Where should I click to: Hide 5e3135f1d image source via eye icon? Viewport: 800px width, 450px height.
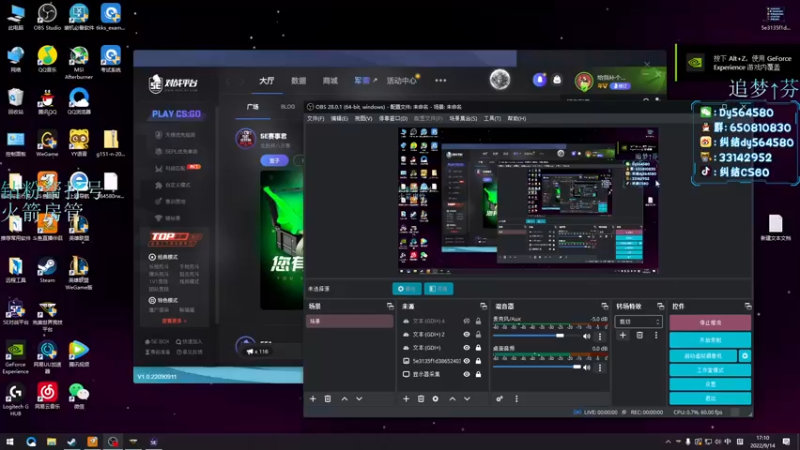click(x=466, y=361)
